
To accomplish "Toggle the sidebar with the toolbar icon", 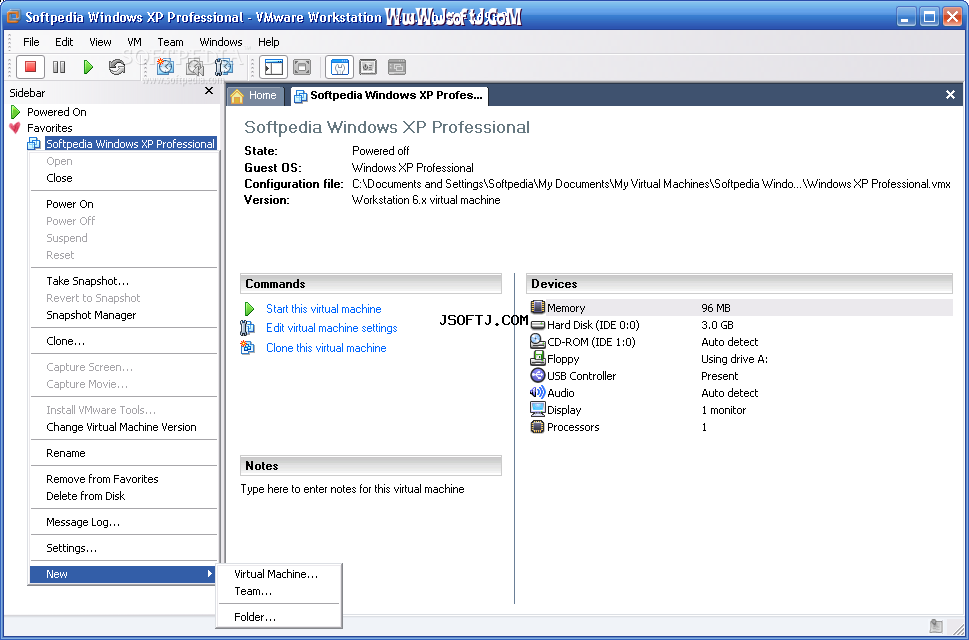I will click(x=273, y=67).
